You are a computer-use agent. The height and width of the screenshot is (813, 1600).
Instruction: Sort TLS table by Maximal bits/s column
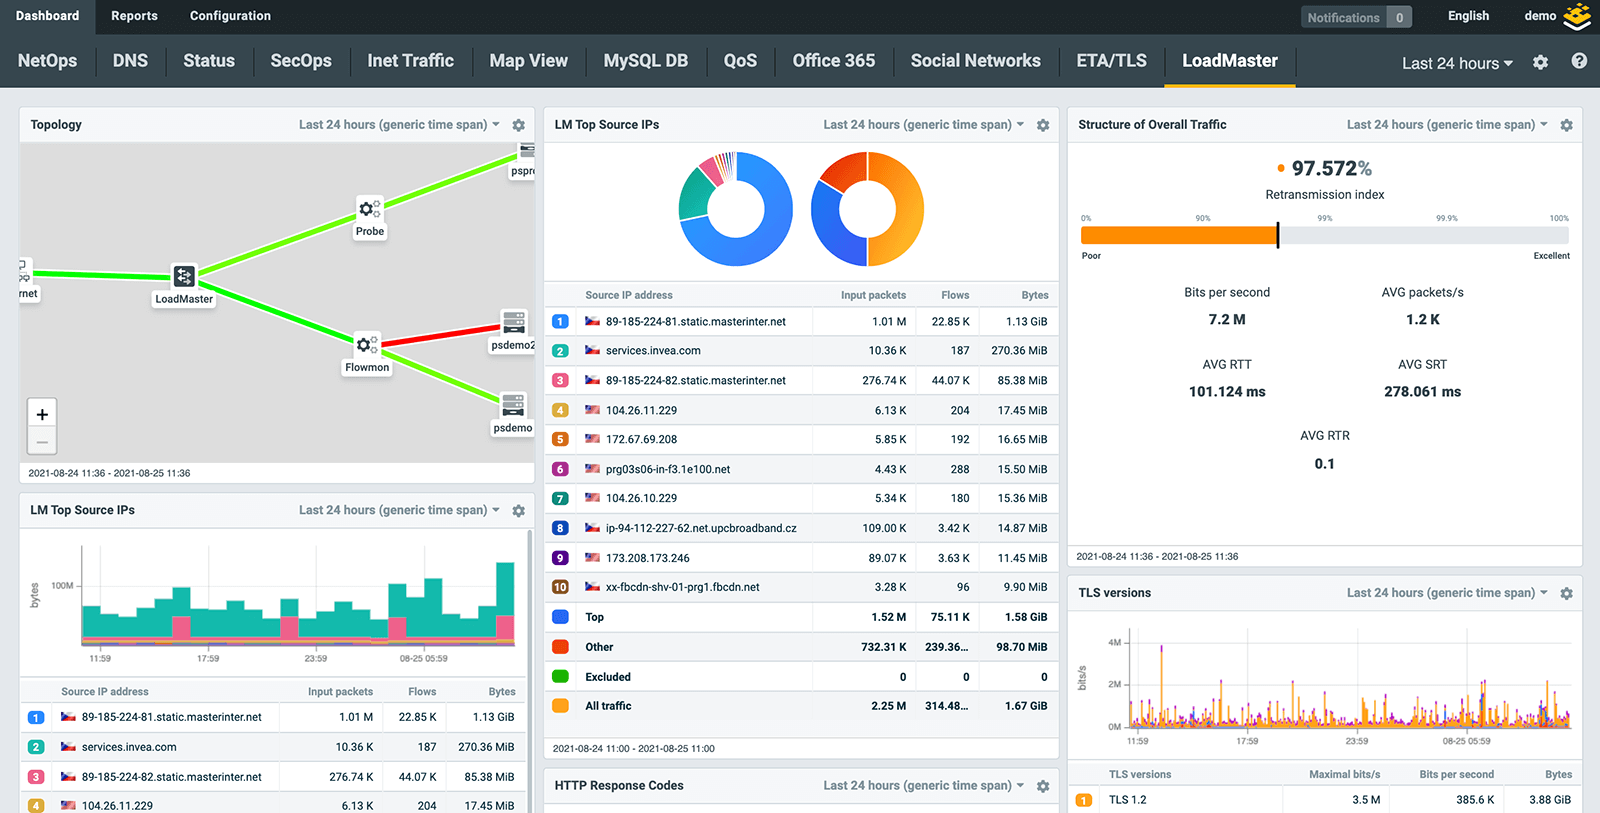(x=1344, y=774)
